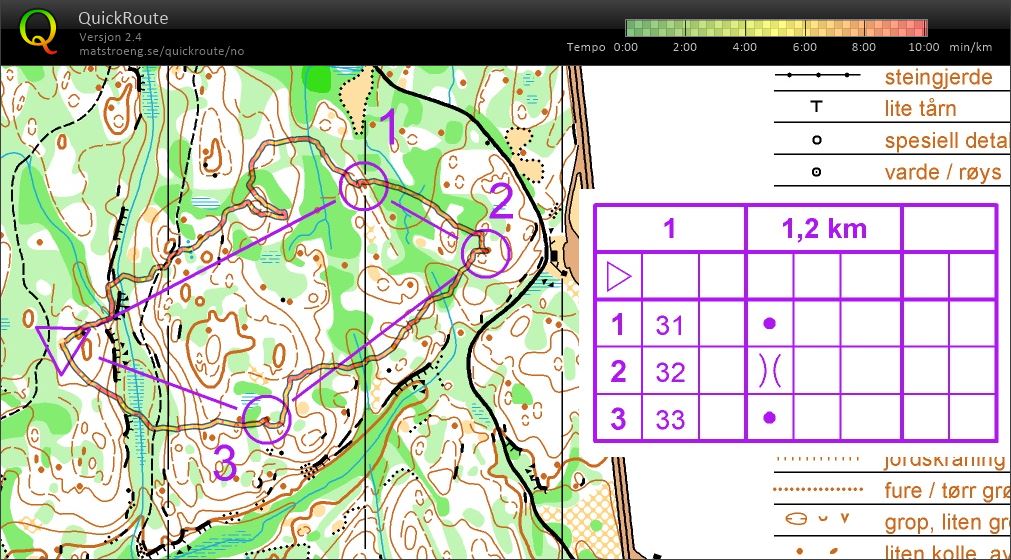Select control circle 3 on the map
The width and height of the screenshot is (1011, 560).
(267, 418)
